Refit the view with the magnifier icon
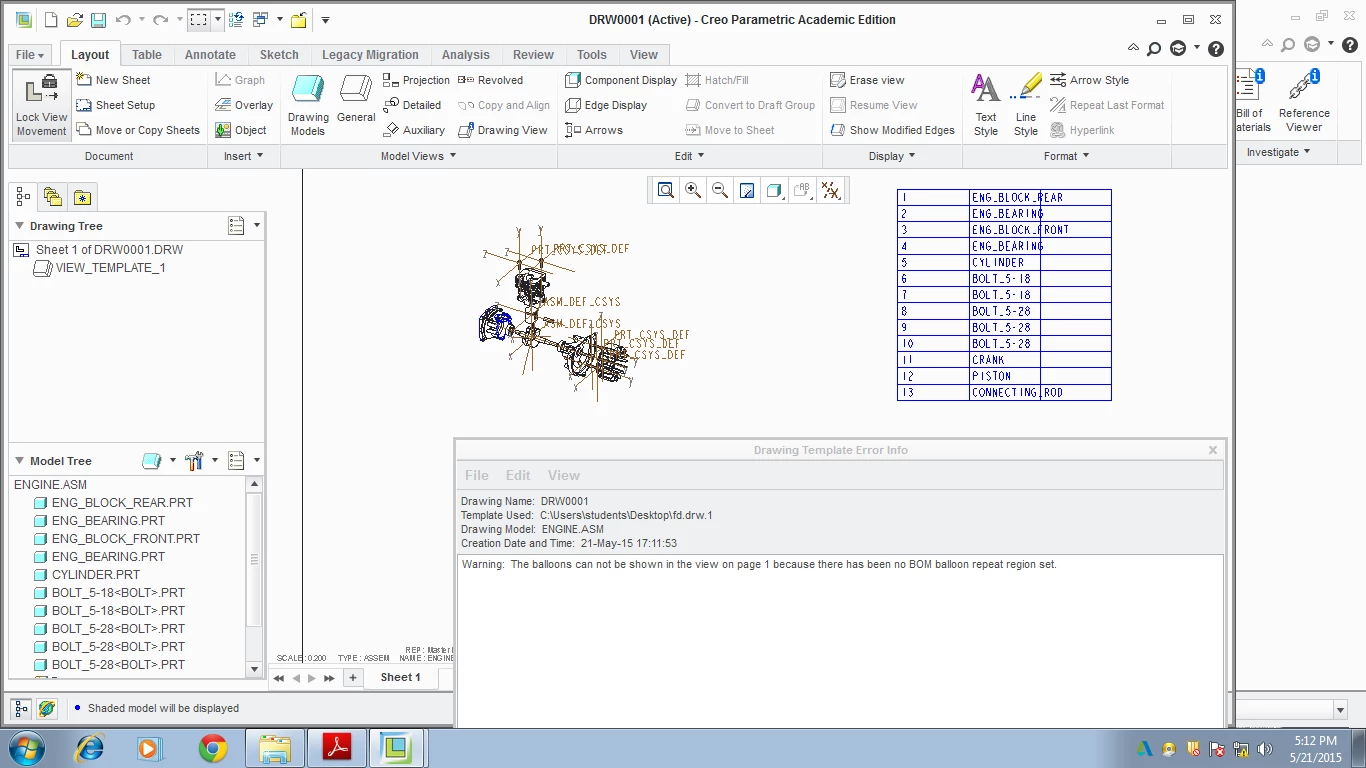 [665, 190]
